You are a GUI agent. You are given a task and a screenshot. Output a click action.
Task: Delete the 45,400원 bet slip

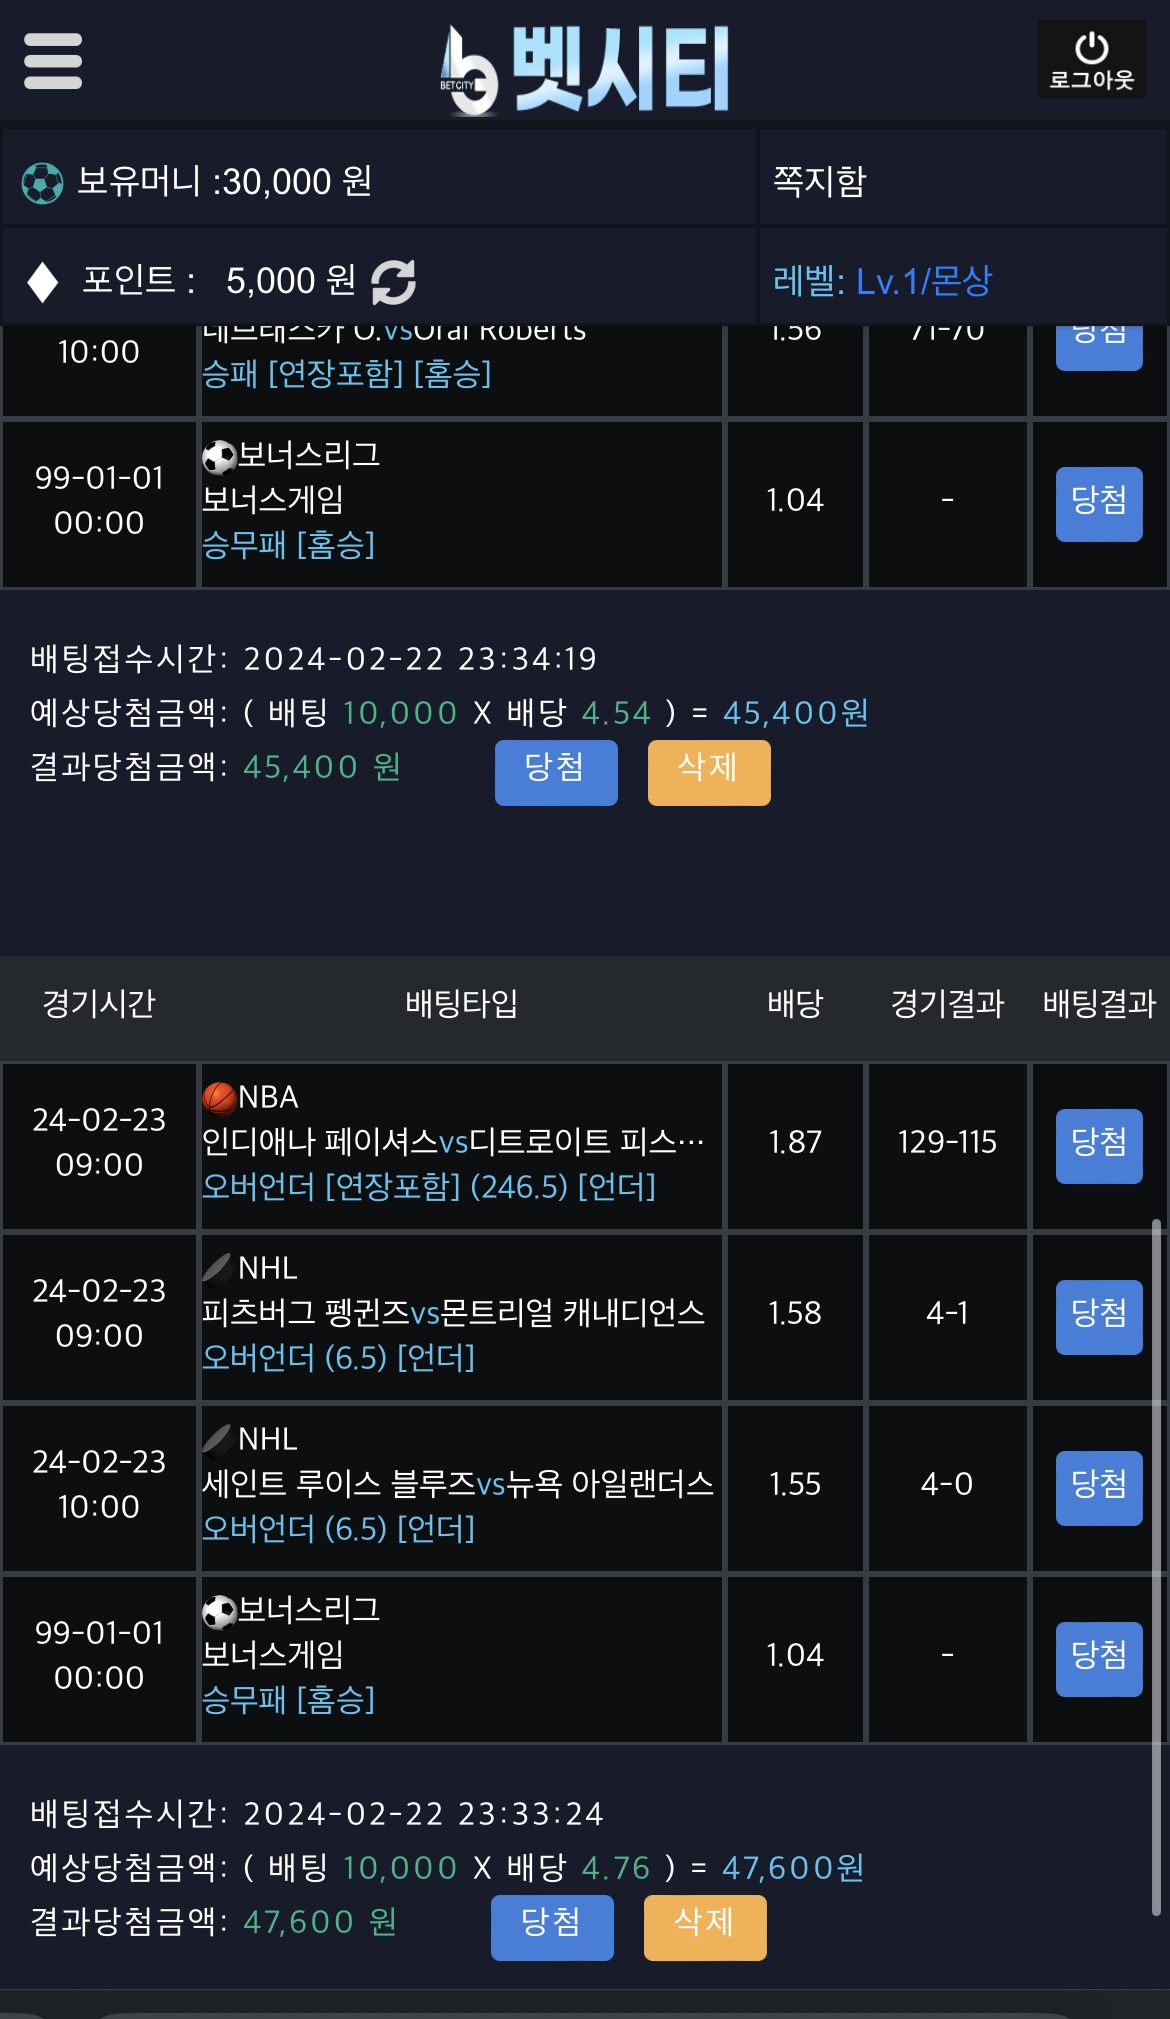[x=709, y=772]
